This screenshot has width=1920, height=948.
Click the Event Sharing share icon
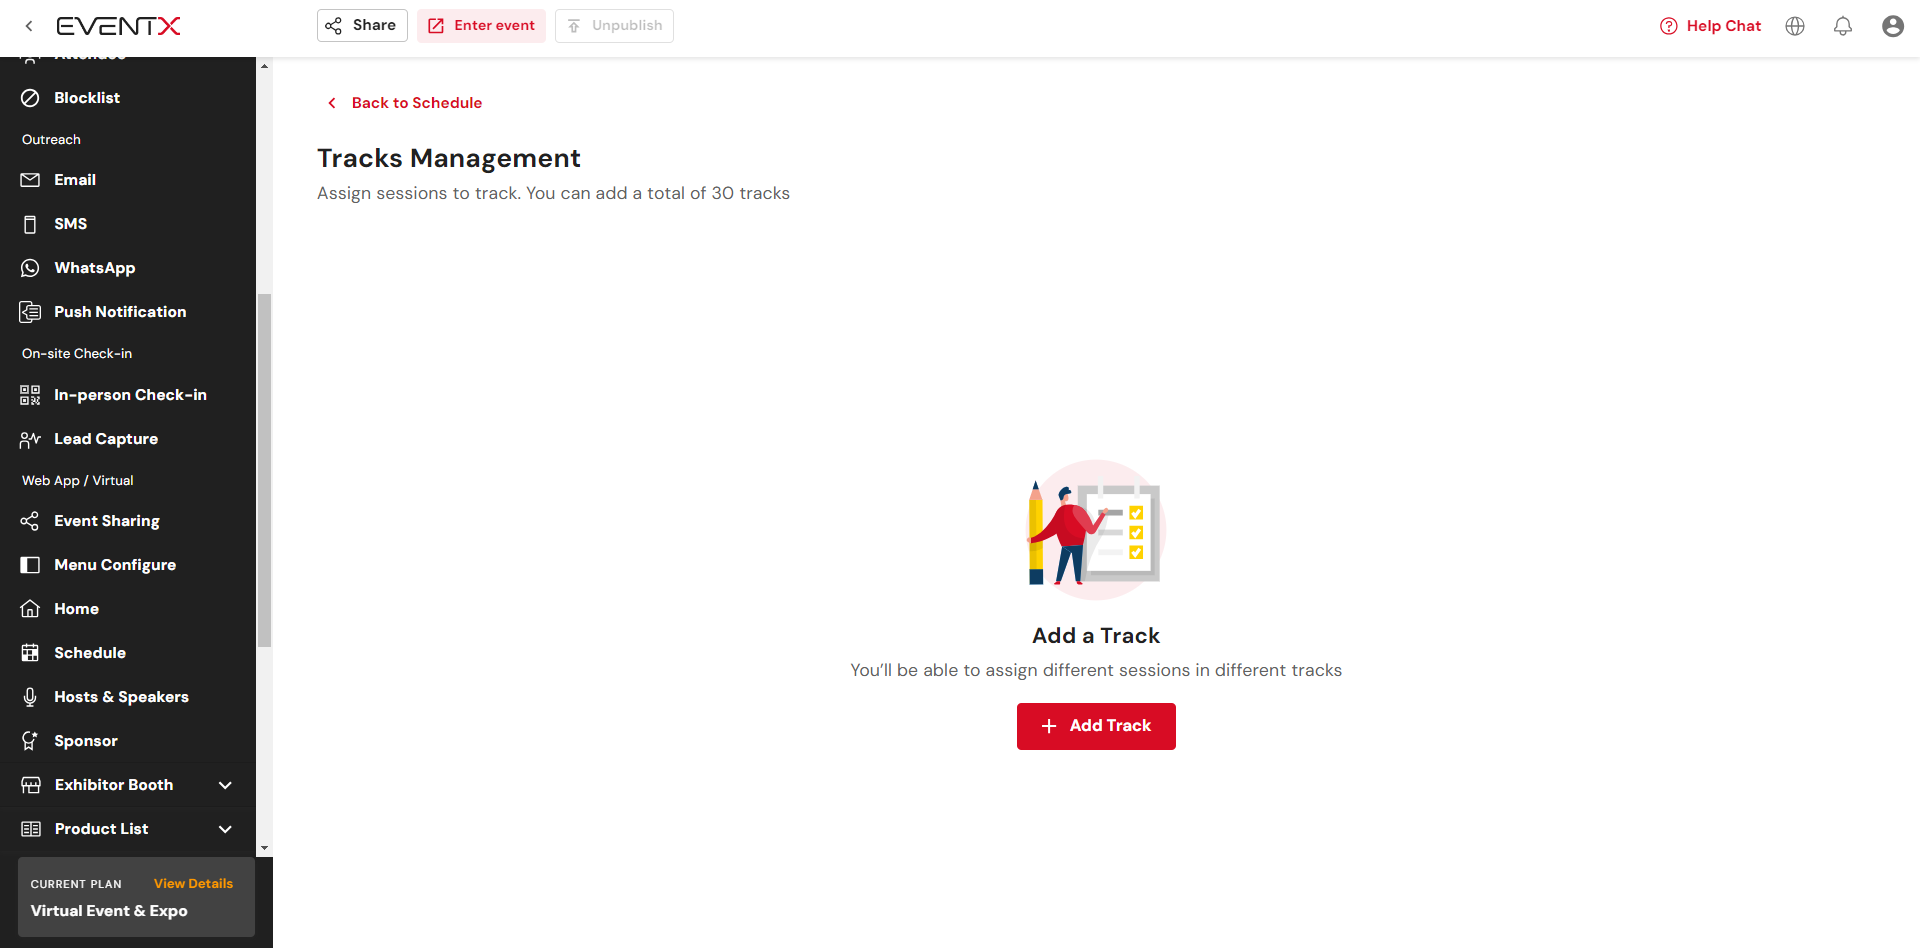[30, 521]
